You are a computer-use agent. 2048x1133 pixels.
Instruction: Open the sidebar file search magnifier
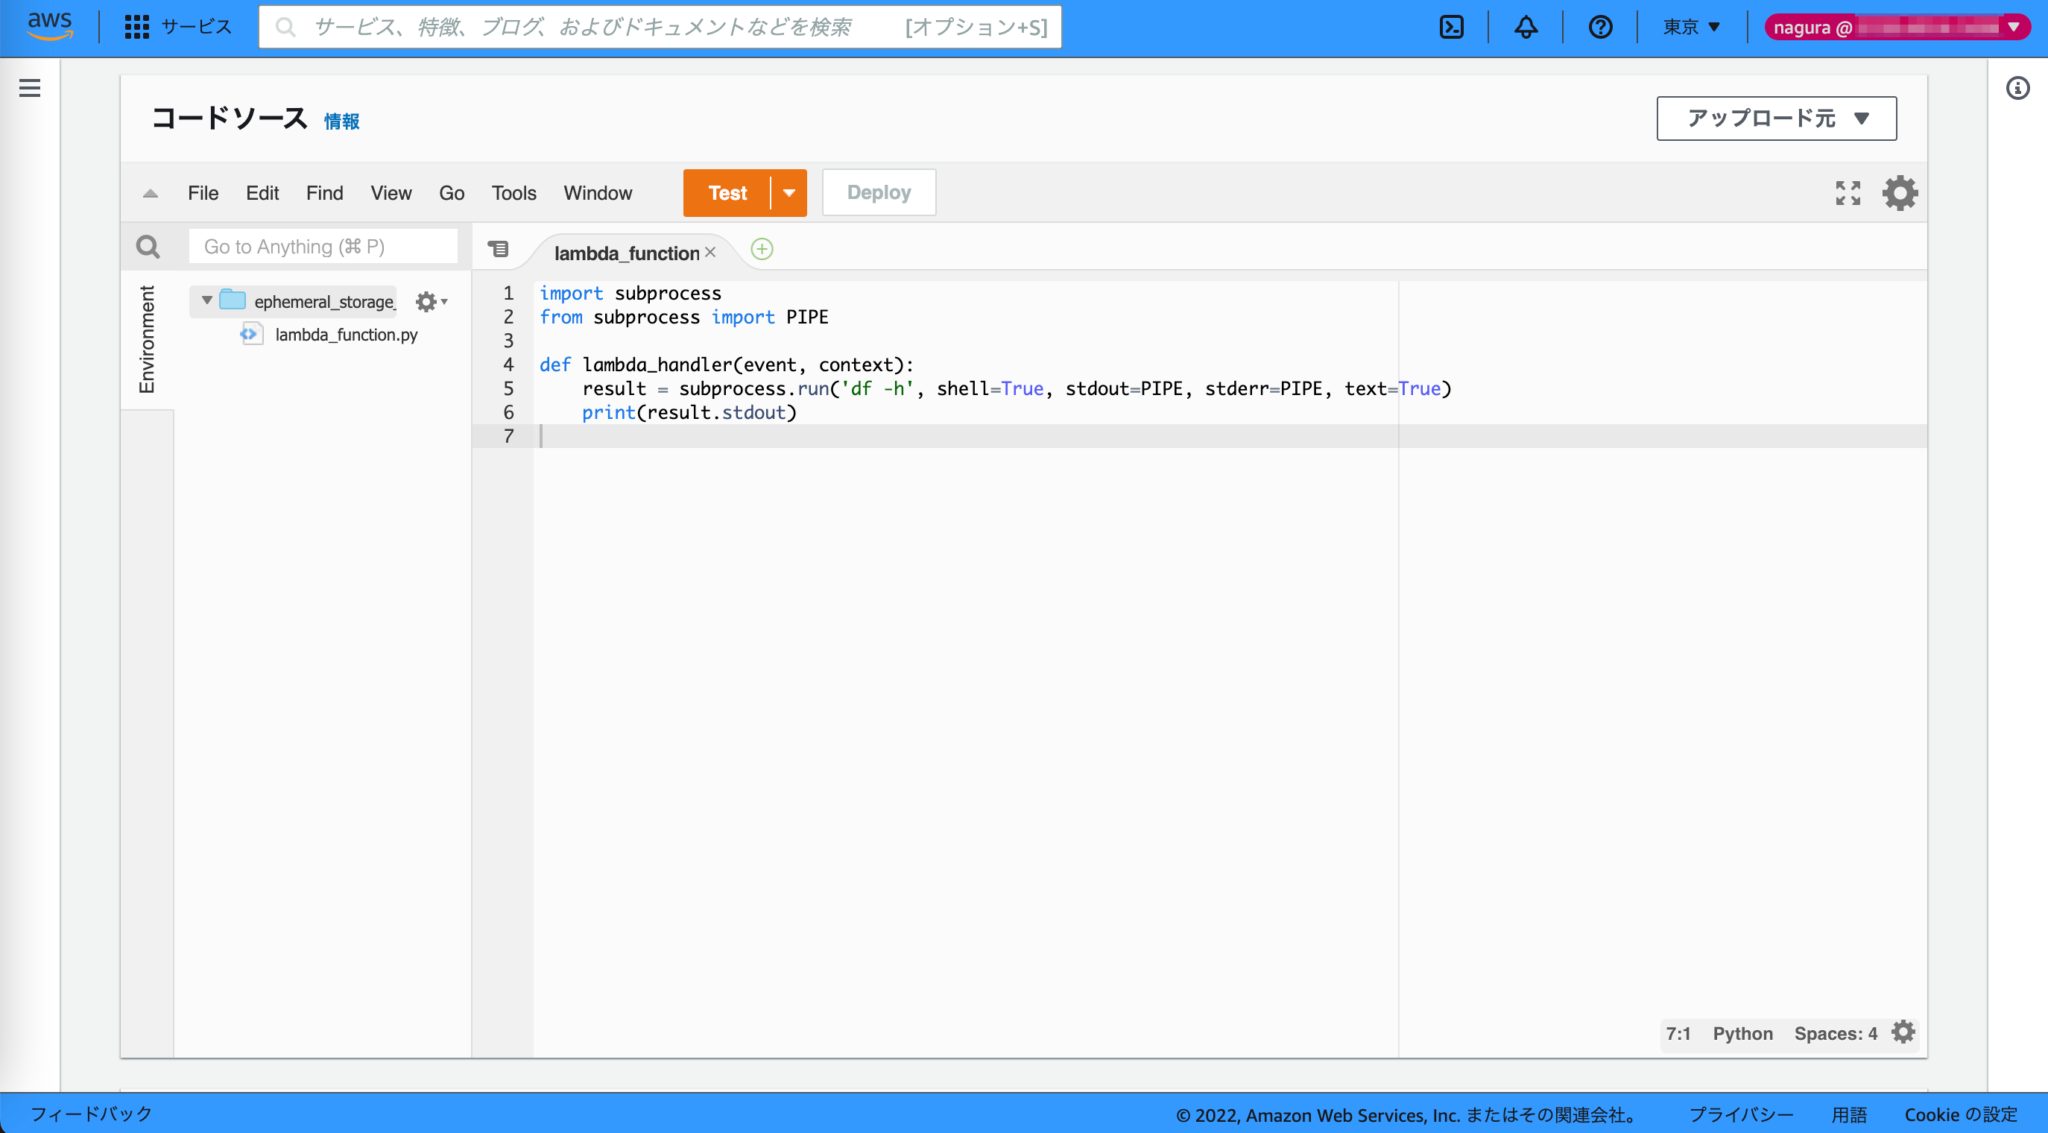pos(148,246)
